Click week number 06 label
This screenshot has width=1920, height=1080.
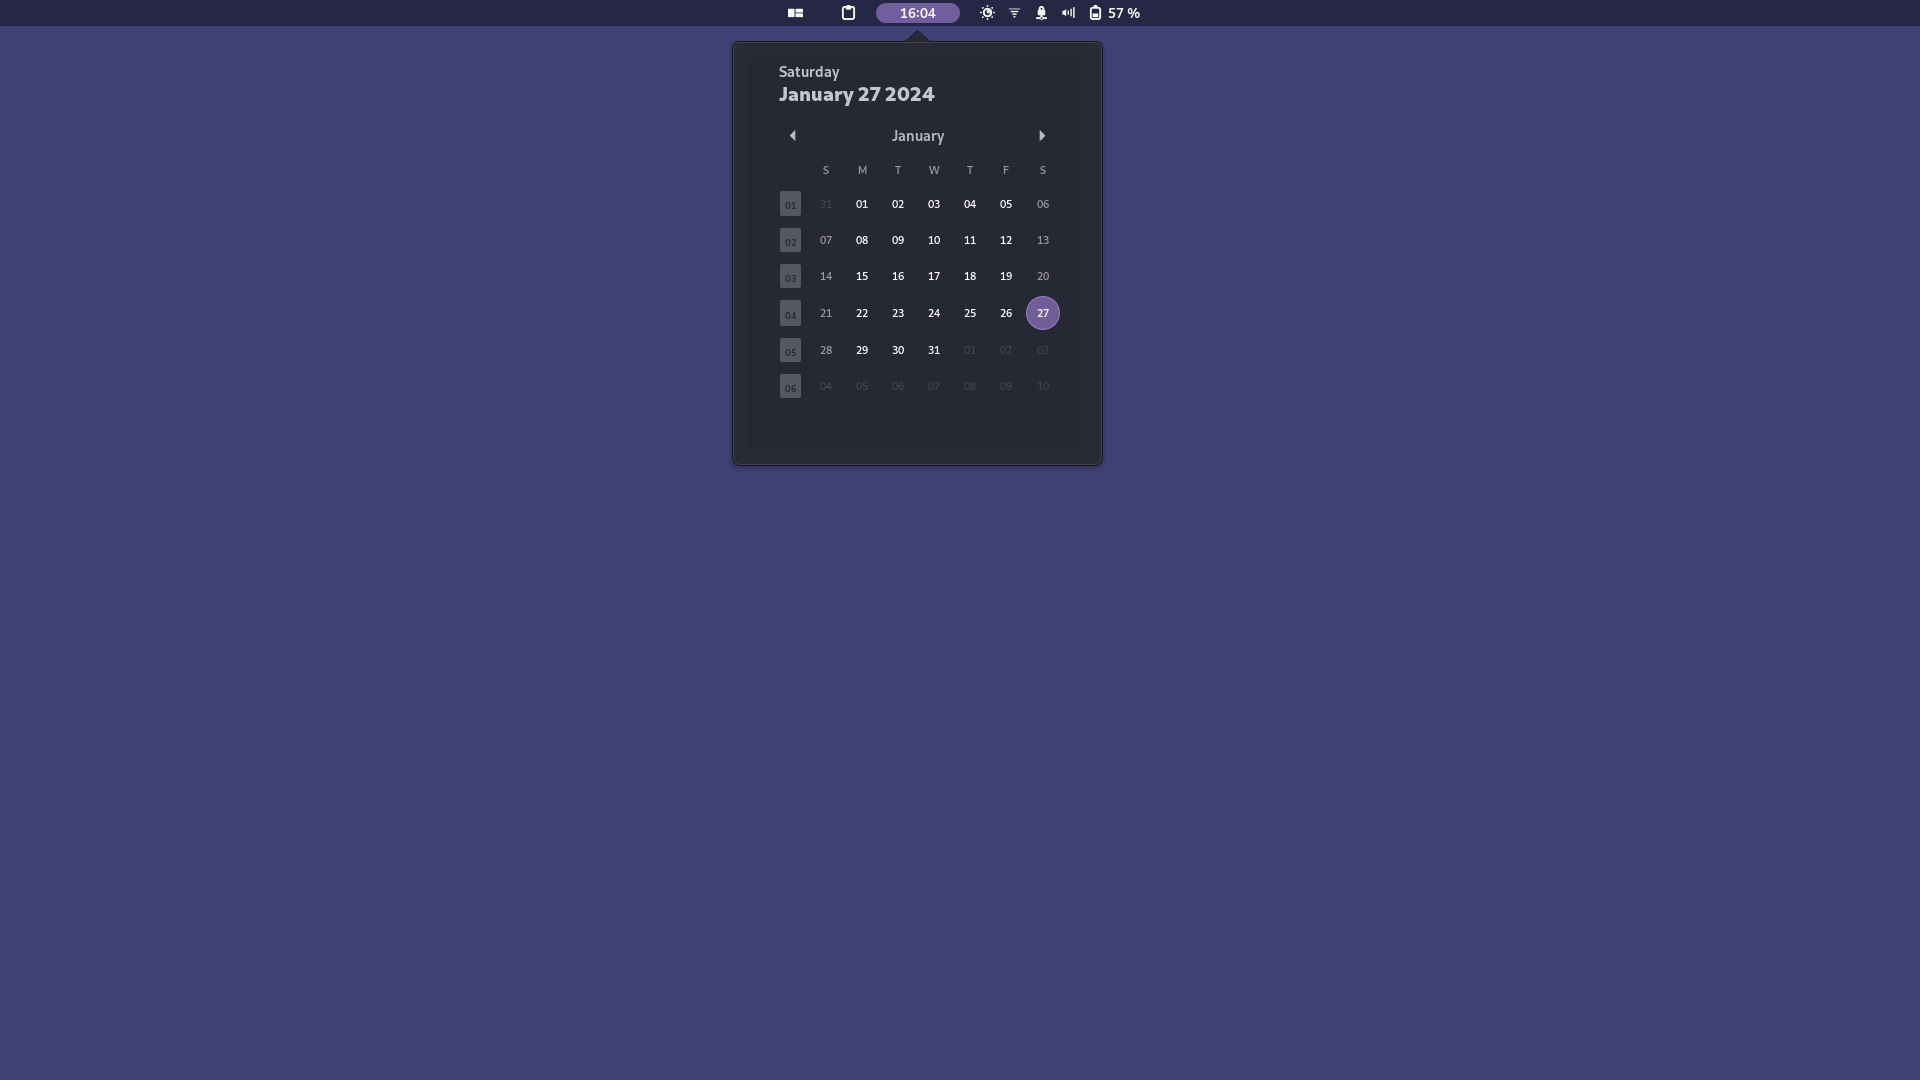click(790, 387)
